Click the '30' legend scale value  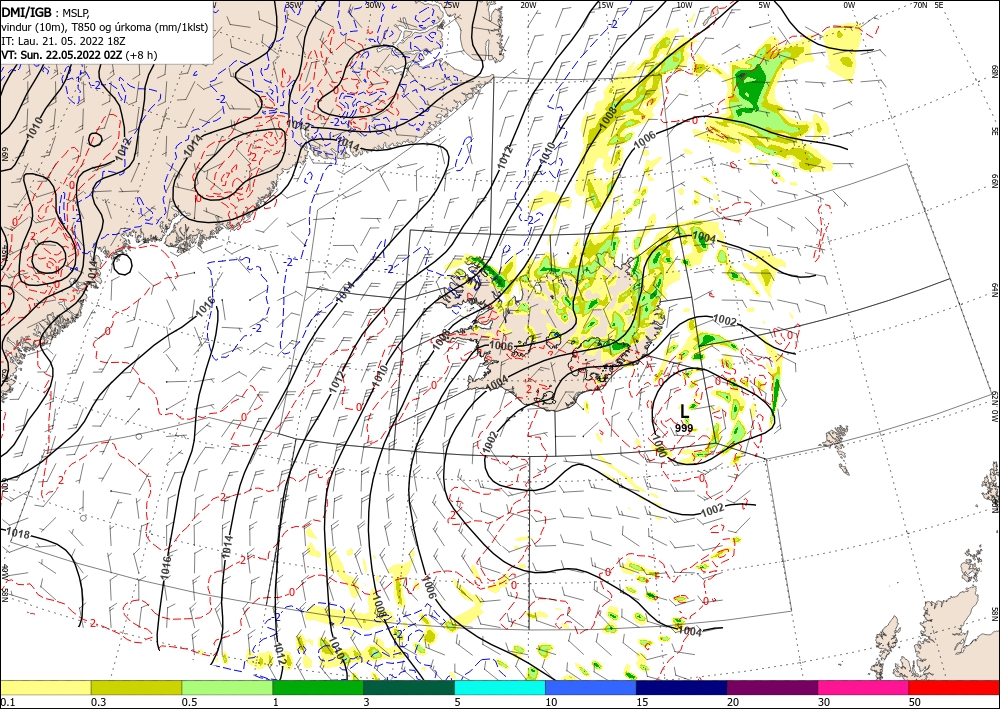pos(824,702)
